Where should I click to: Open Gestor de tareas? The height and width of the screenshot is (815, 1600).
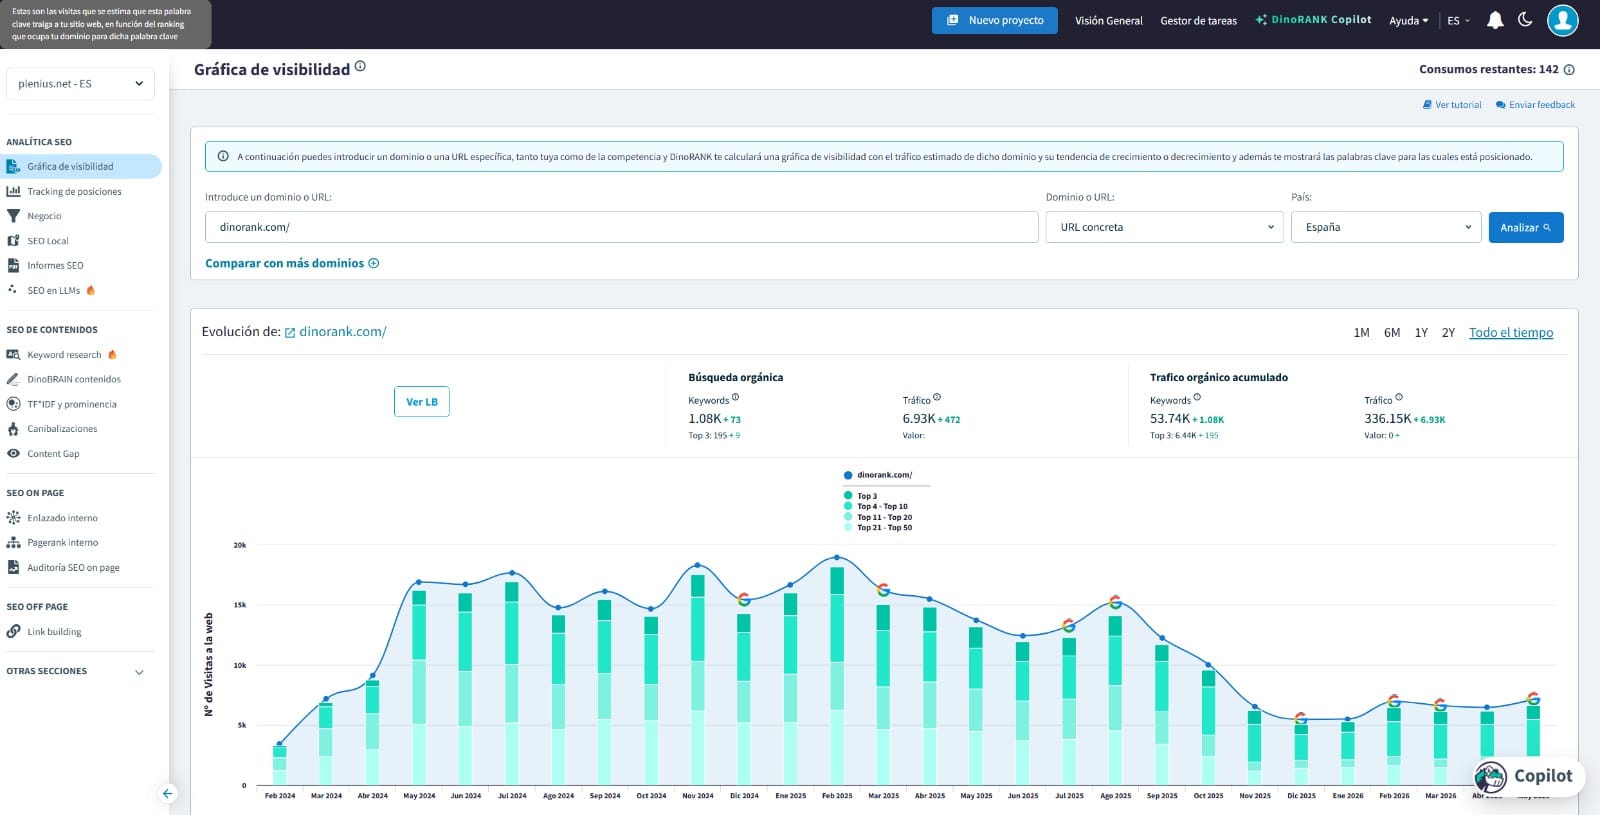[1198, 20]
